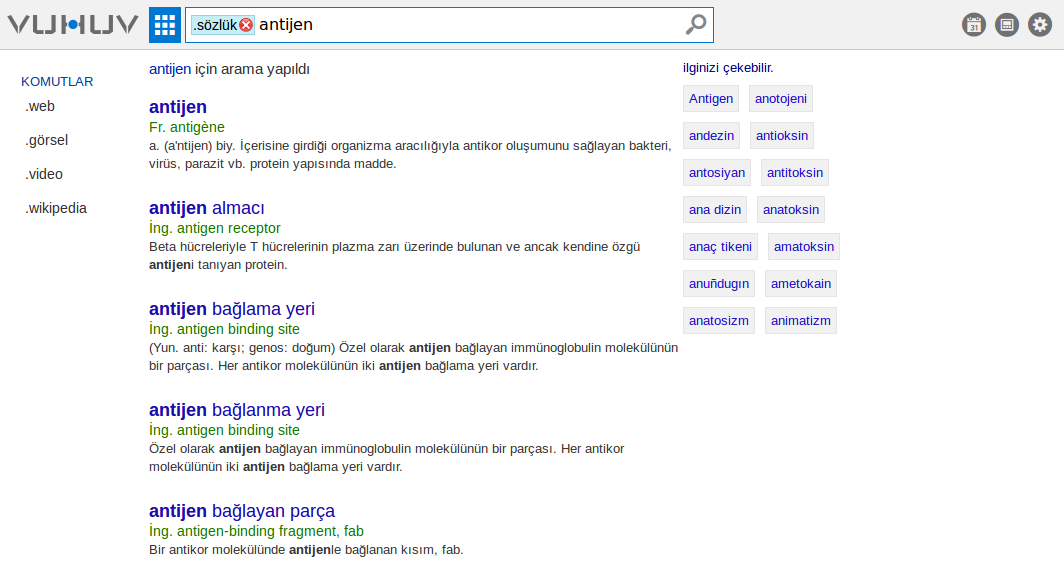1064x581 pixels.
Task: Remove the .sözlük search filter tag
Action: [246, 25]
